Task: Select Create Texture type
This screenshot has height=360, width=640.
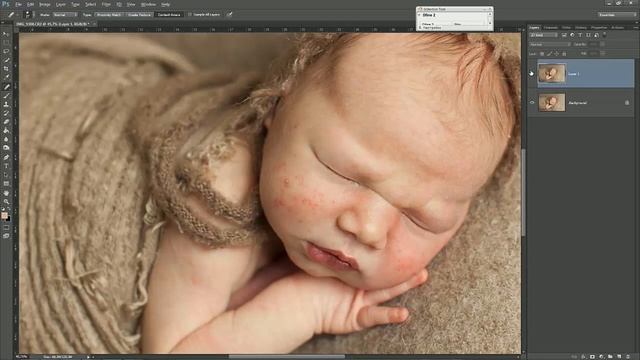Action: 139,15
